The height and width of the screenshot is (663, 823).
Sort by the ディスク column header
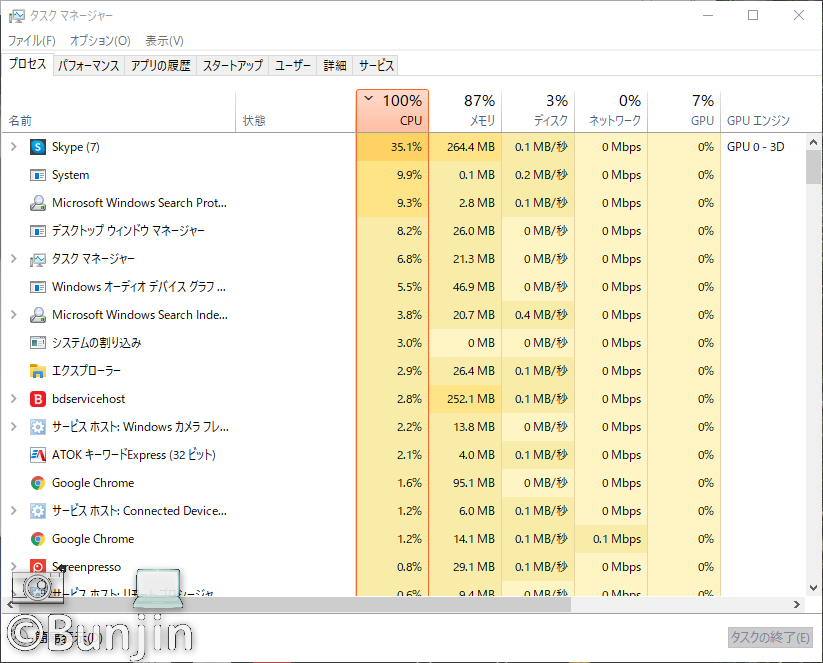pyautogui.click(x=539, y=111)
